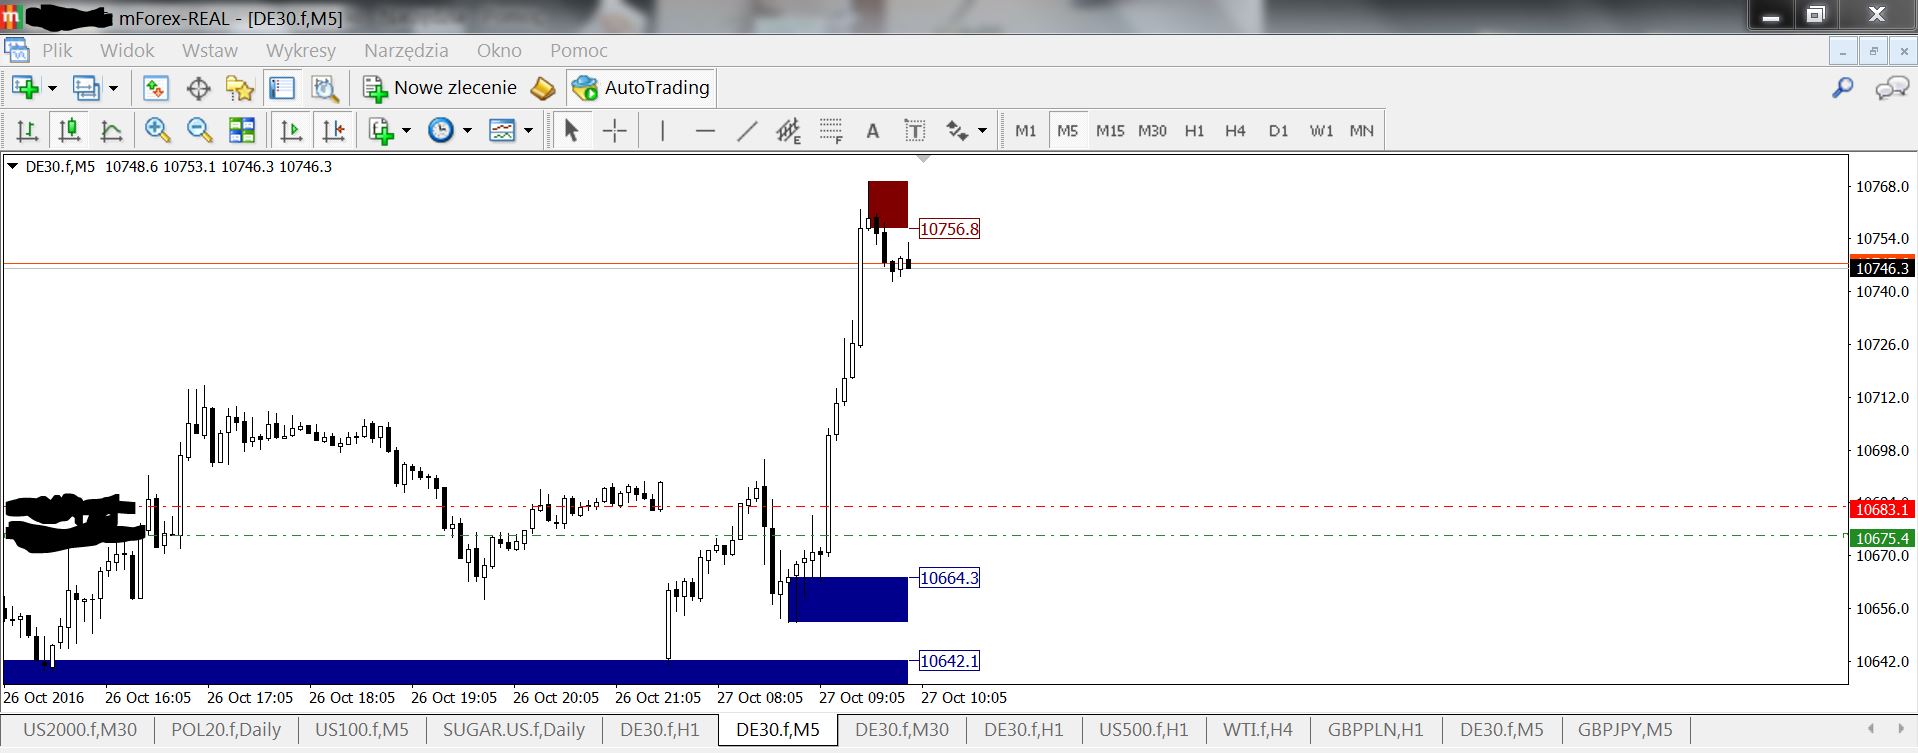
Task: Open the Widok menu
Action: pyautogui.click(x=127, y=50)
